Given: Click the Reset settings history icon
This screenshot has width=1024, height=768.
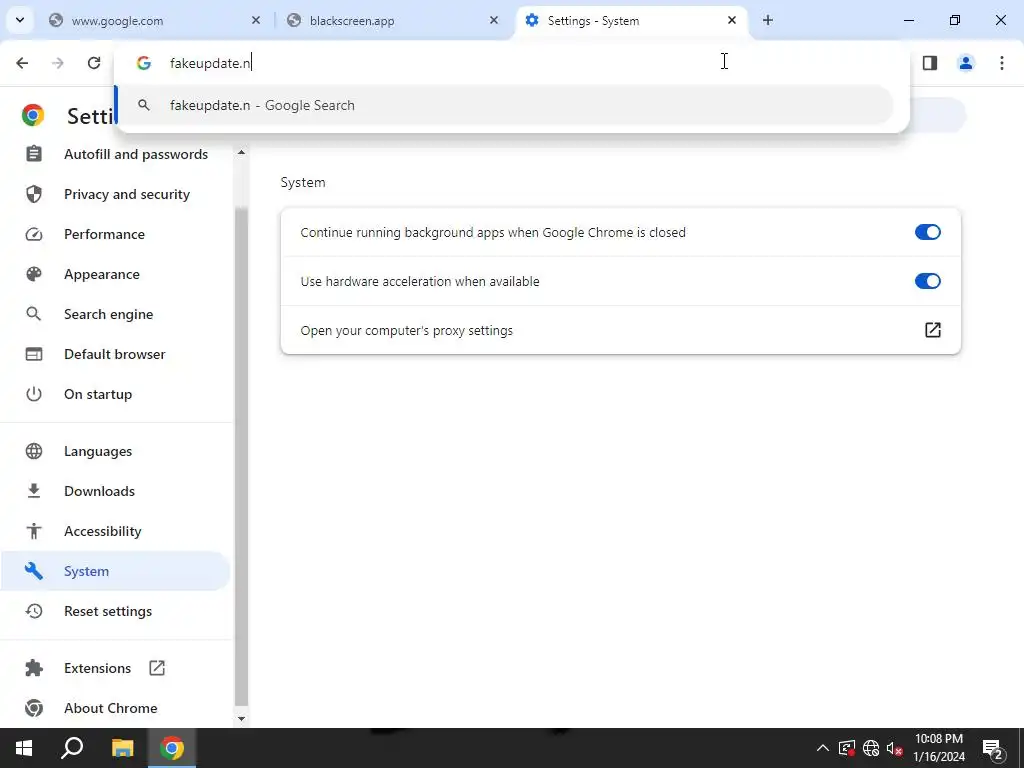Looking at the screenshot, I should (x=34, y=611).
